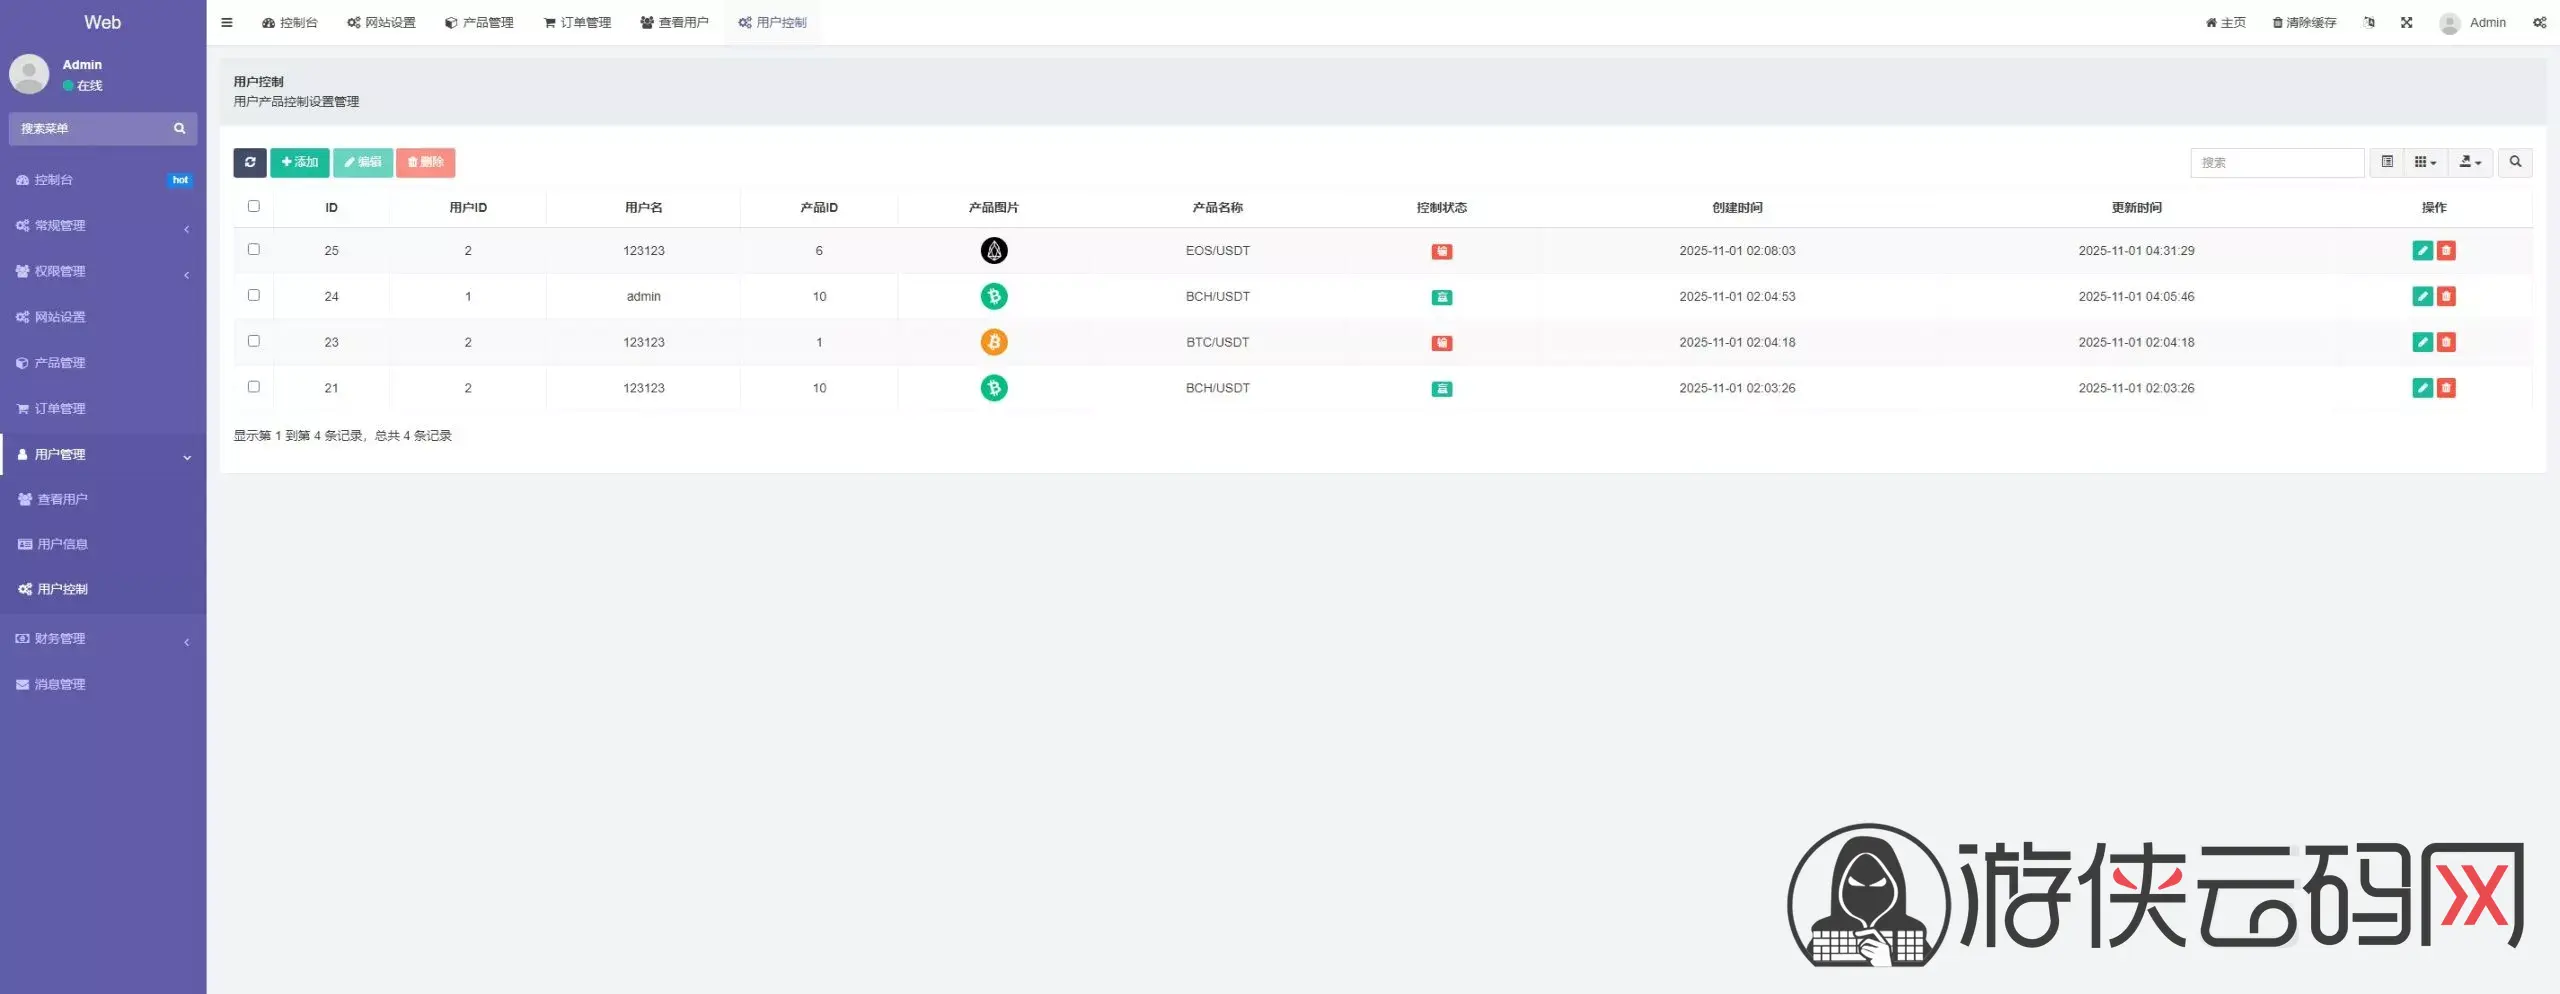Click the hamburger menu toggle icon
The height and width of the screenshot is (994, 2560).
(227, 23)
